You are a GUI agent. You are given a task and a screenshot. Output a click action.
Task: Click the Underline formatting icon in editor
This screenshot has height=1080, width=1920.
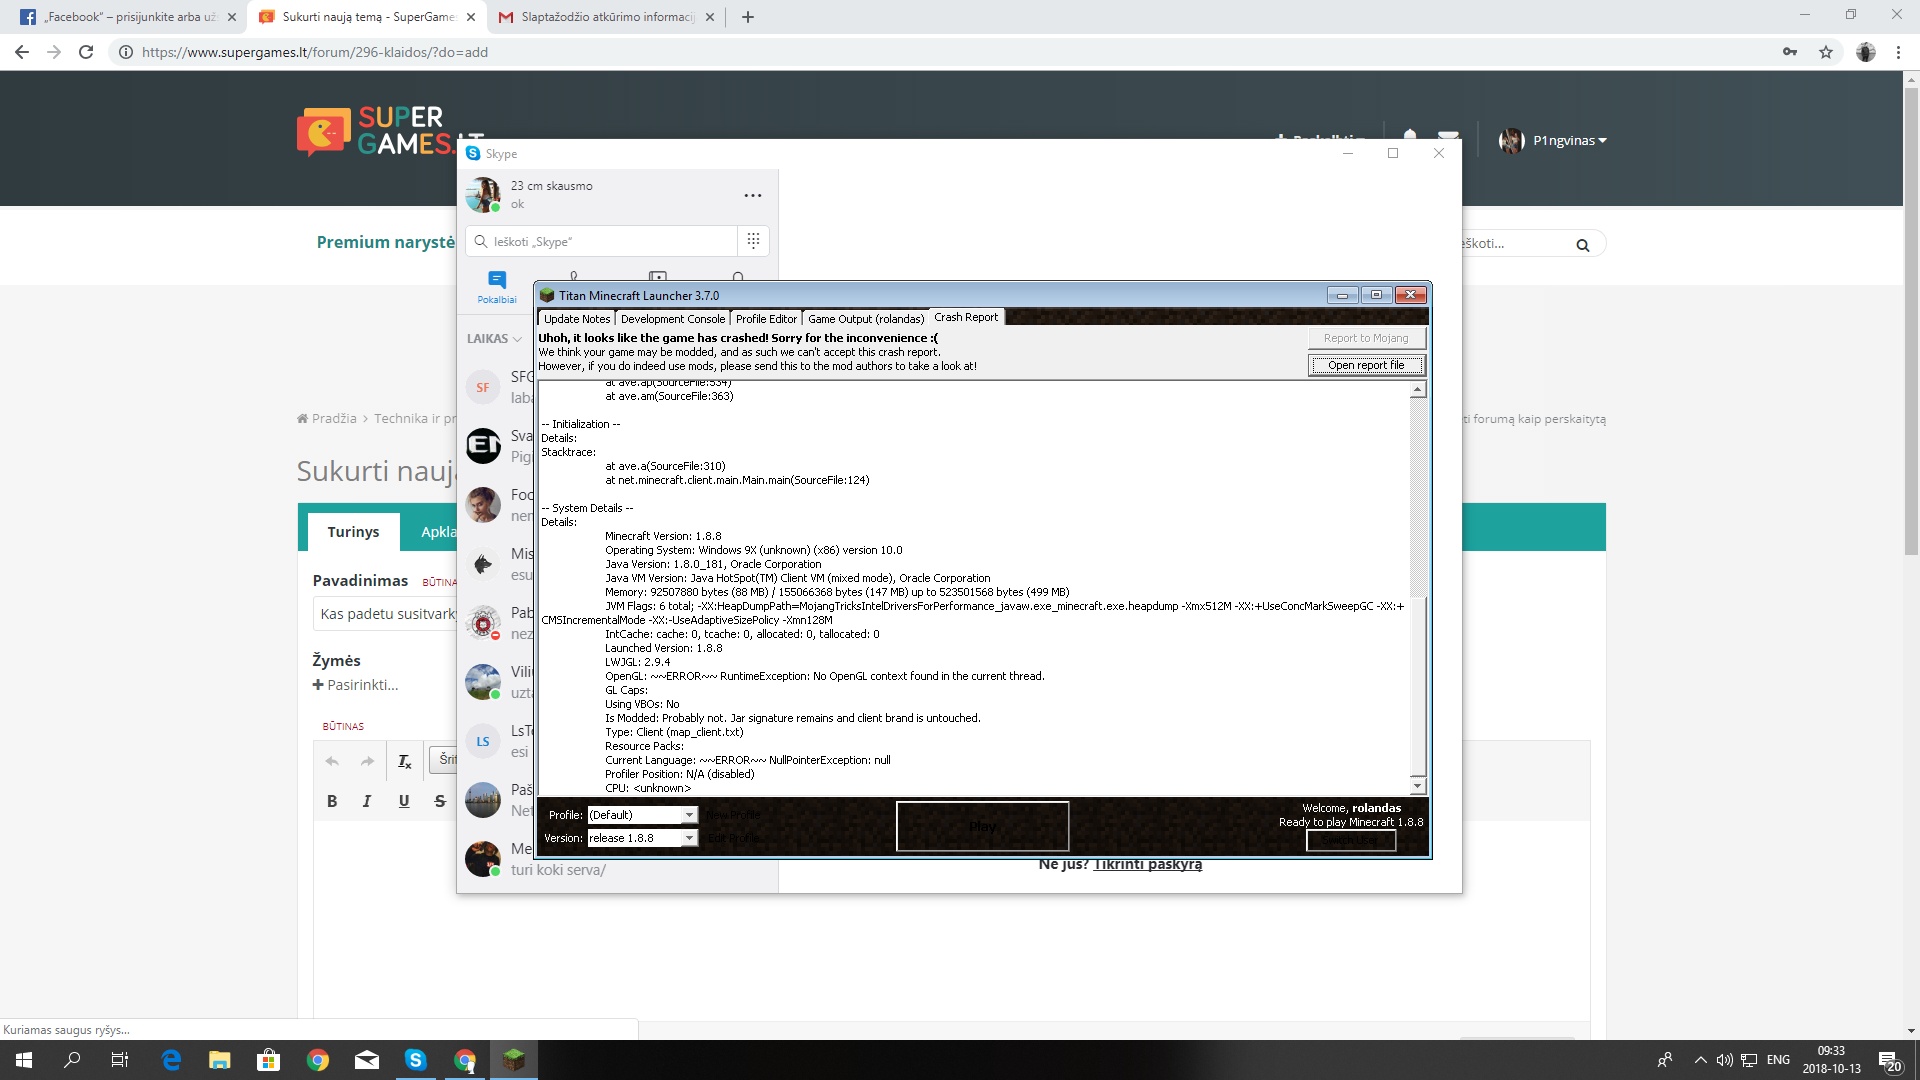click(x=404, y=801)
